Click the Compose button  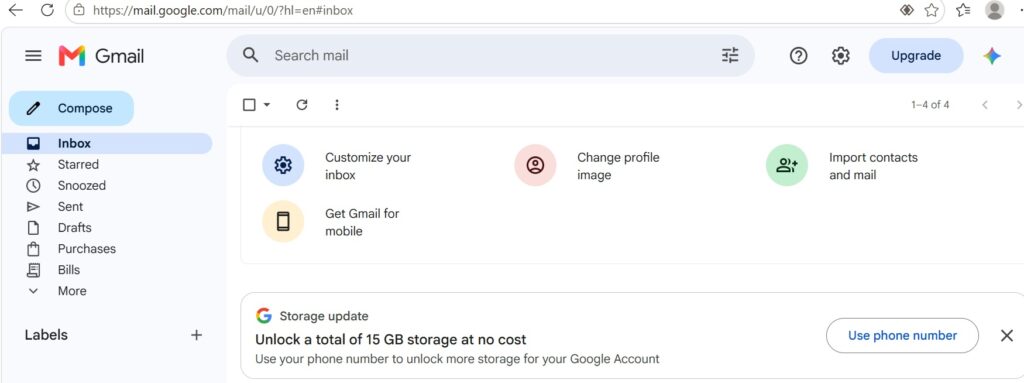tap(71, 108)
